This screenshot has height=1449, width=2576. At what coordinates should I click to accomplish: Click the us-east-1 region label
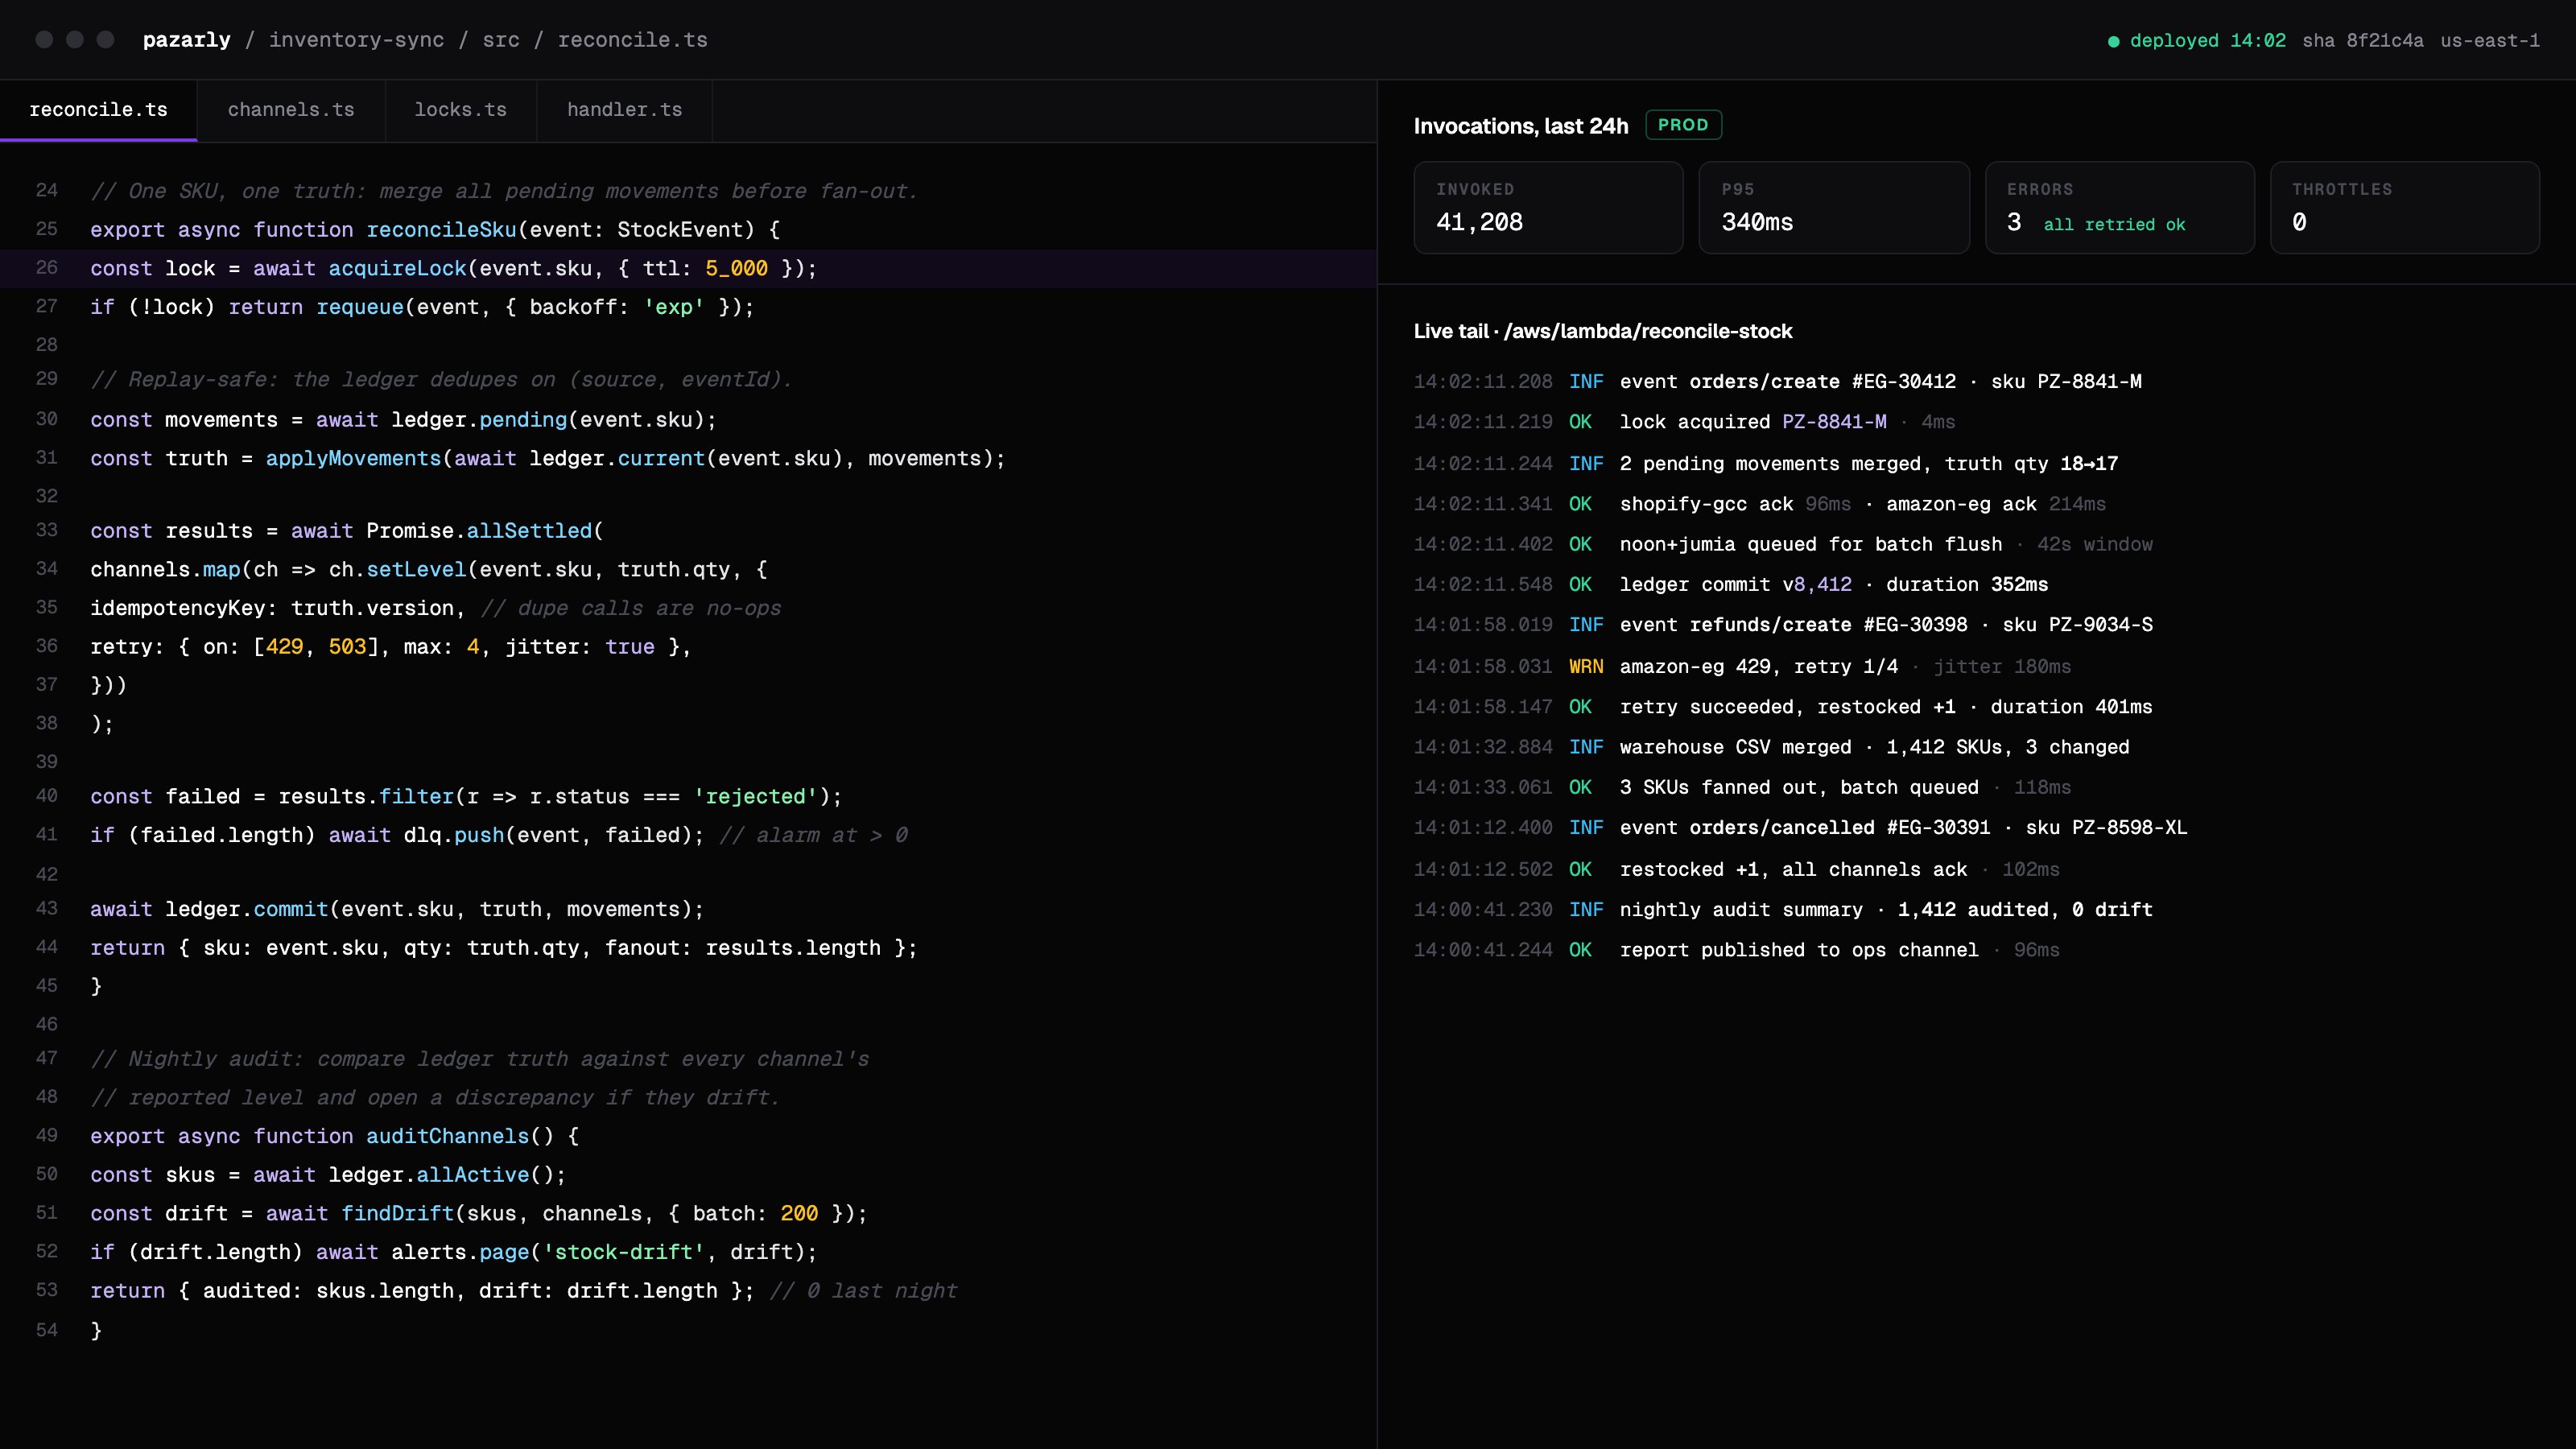(x=2489, y=41)
